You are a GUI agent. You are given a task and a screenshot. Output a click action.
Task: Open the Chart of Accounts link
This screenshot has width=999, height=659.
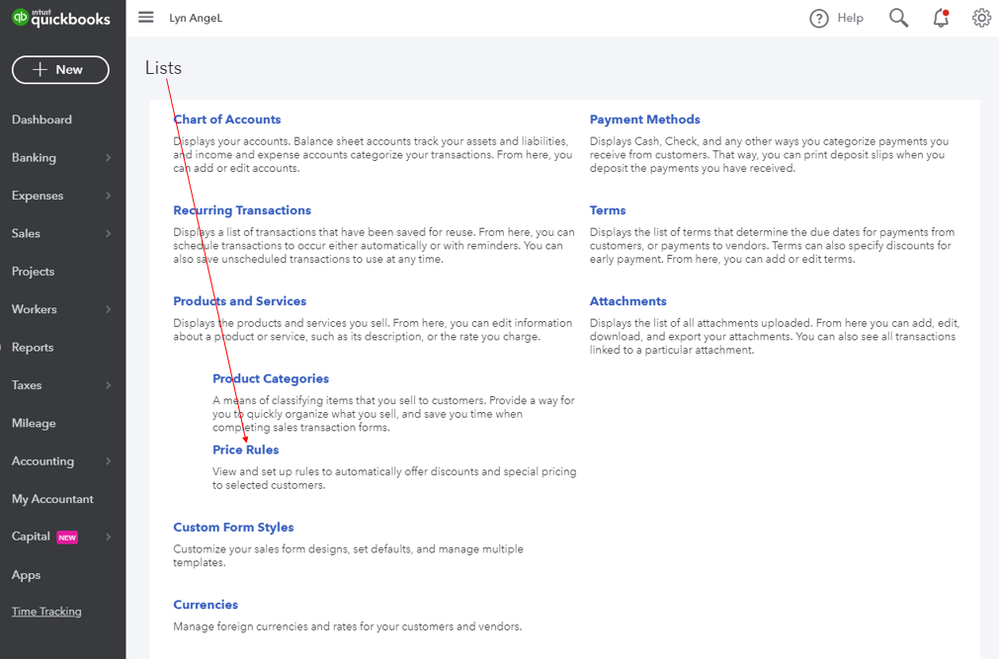click(x=227, y=119)
